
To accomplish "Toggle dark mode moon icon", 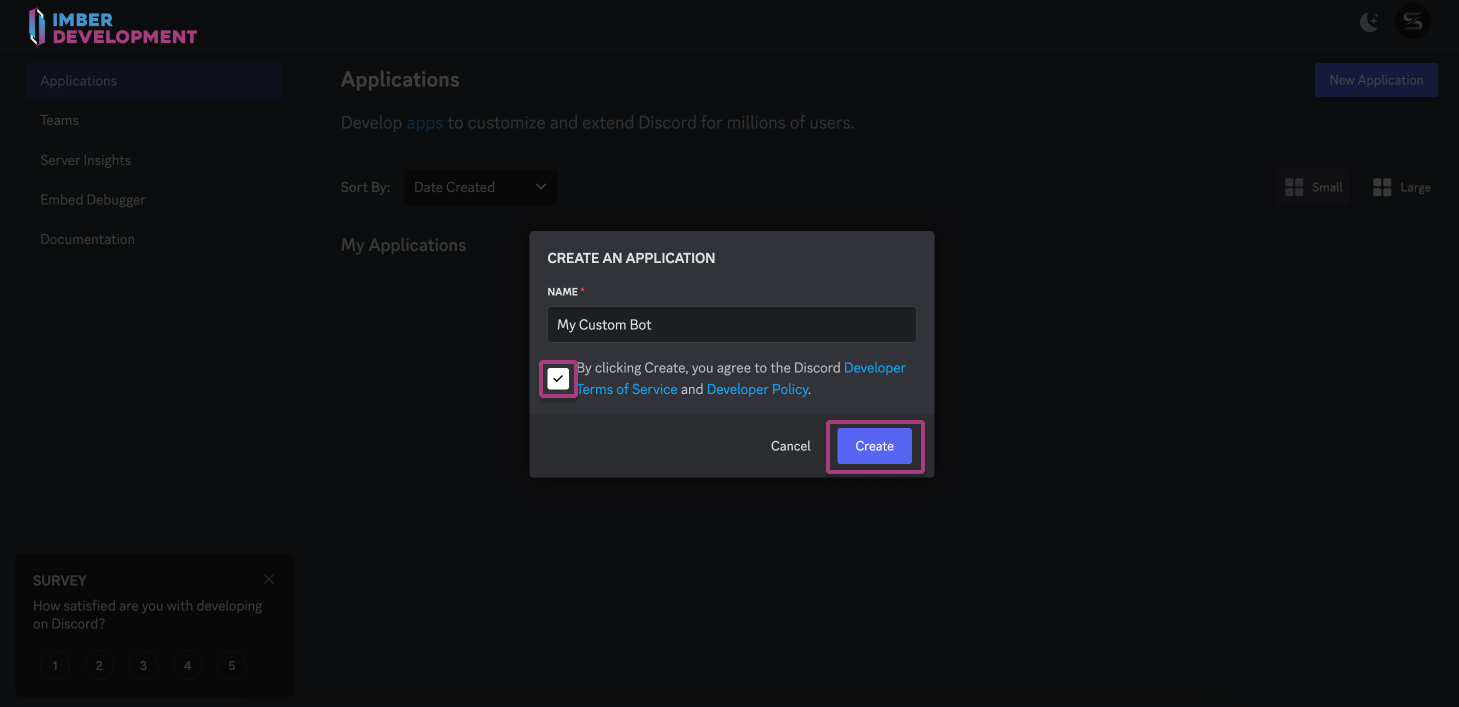I will pos(1369,22).
